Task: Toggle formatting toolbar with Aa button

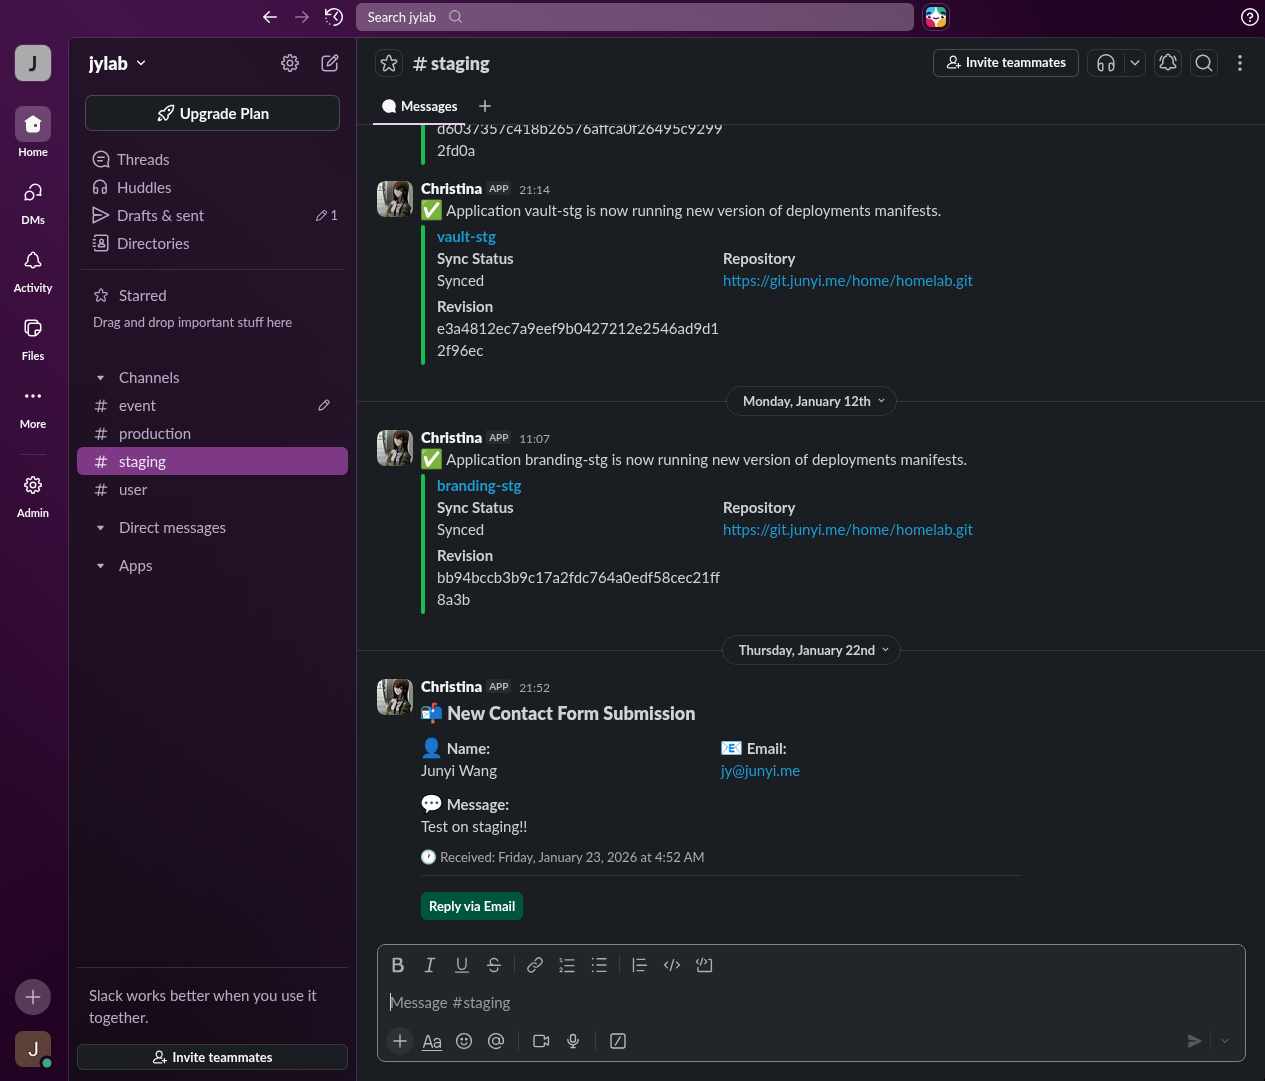Action: tap(432, 1041)
